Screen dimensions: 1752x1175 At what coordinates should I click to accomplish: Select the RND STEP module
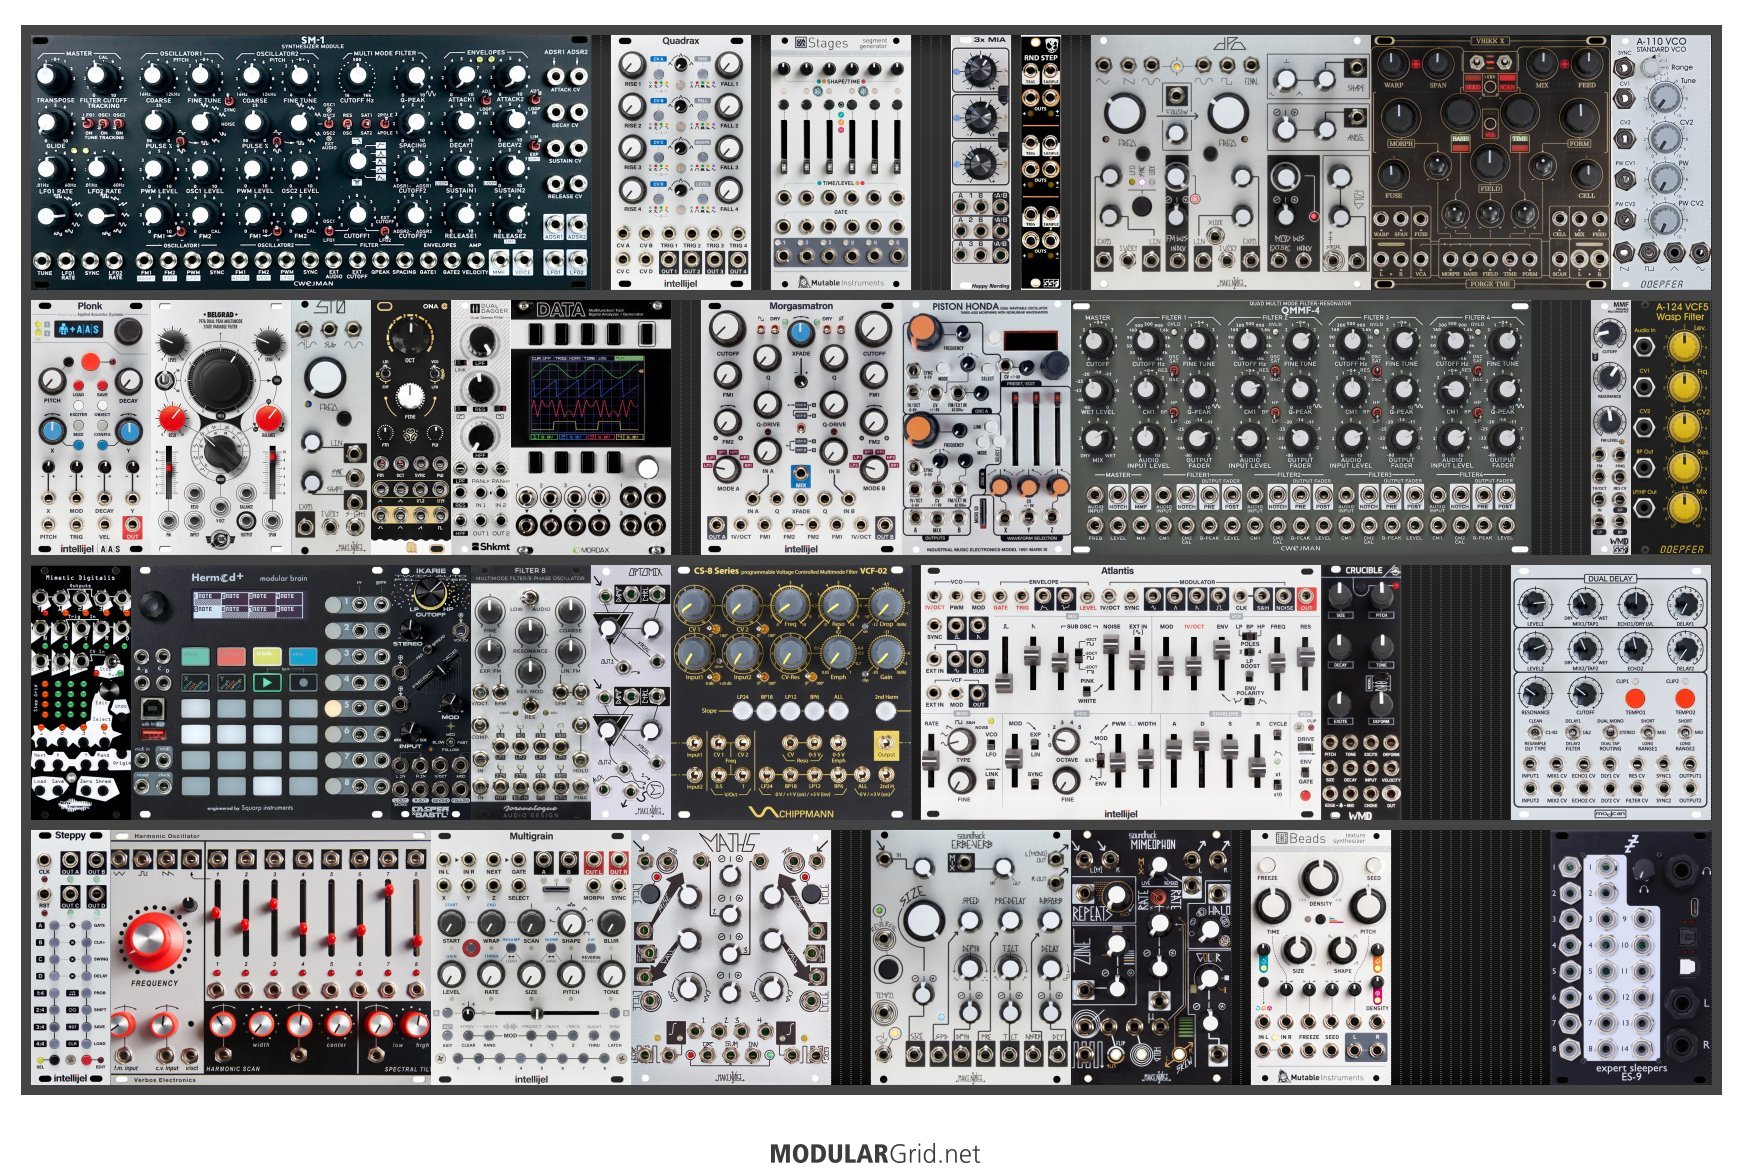pyautogui.click(x=1040, y=163)
